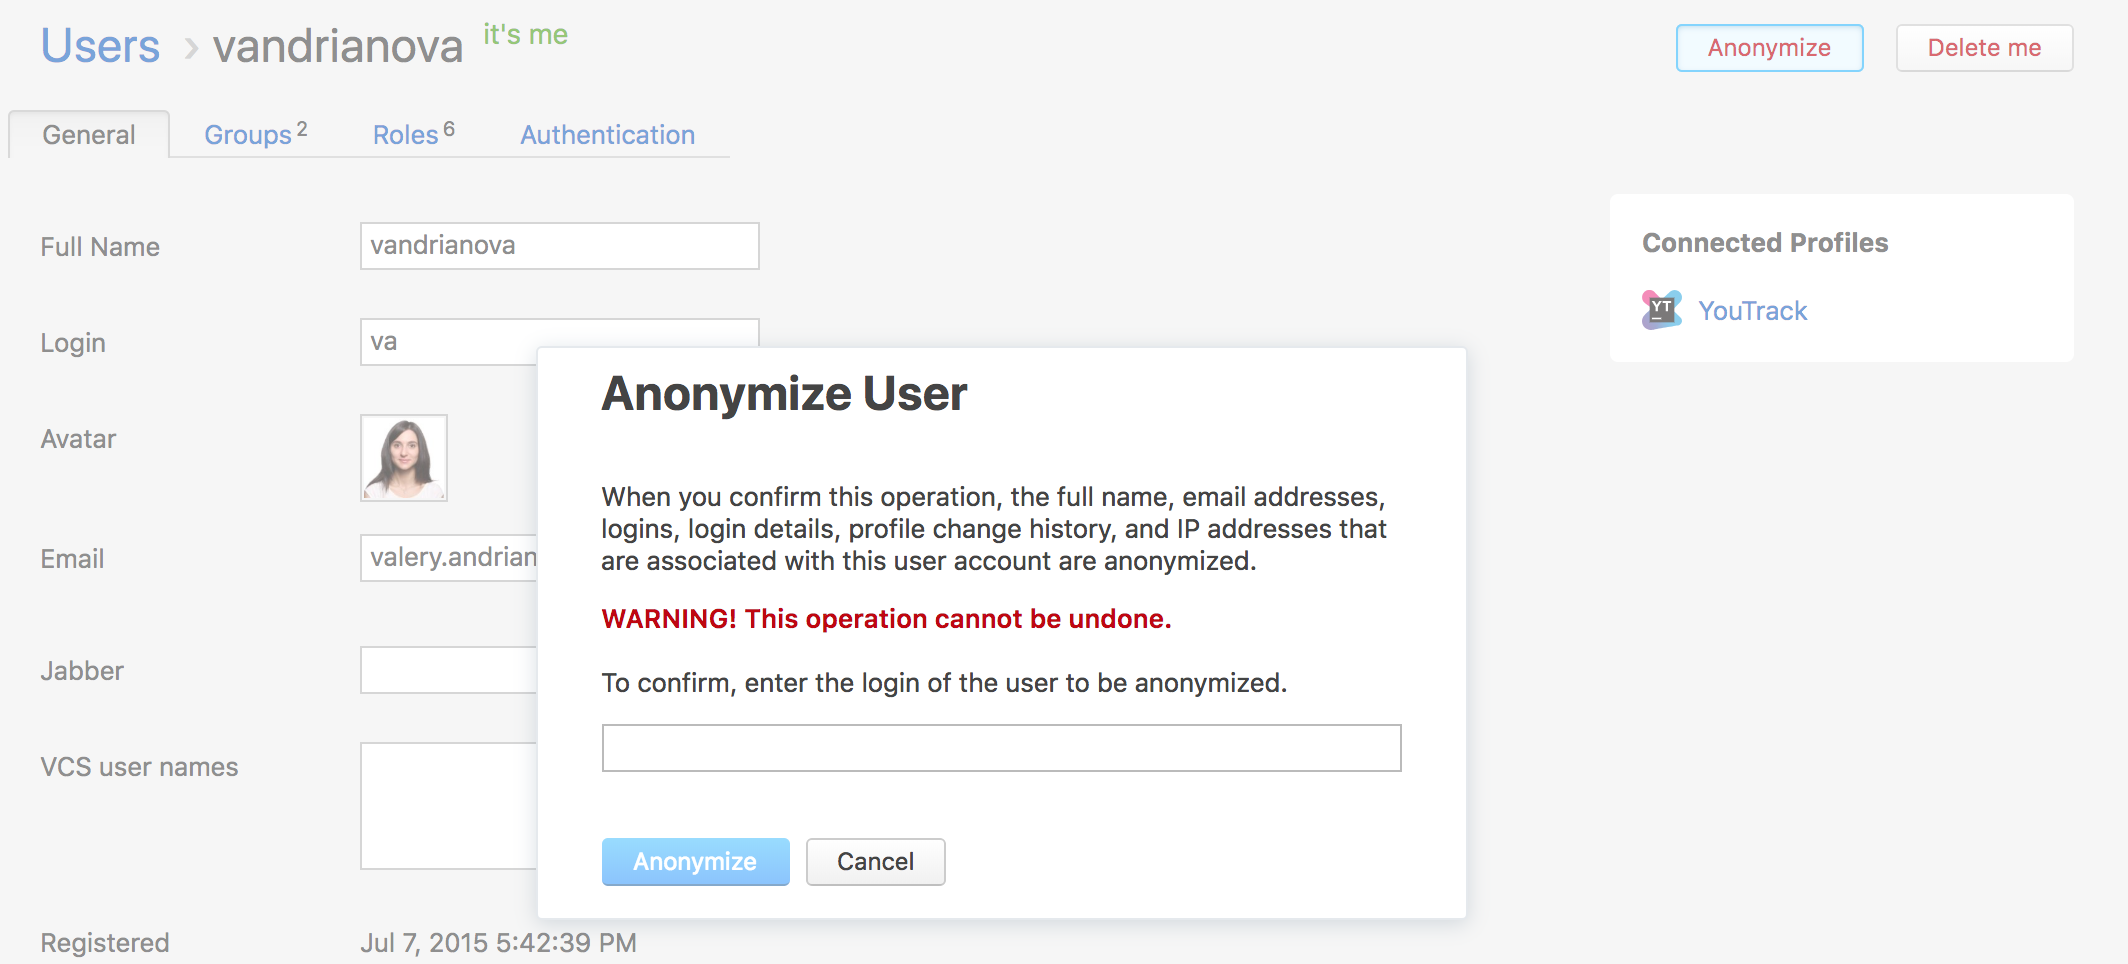Click the Full Name field
This screenshot has height=964, width=2128.
click(x=559, y=245)
